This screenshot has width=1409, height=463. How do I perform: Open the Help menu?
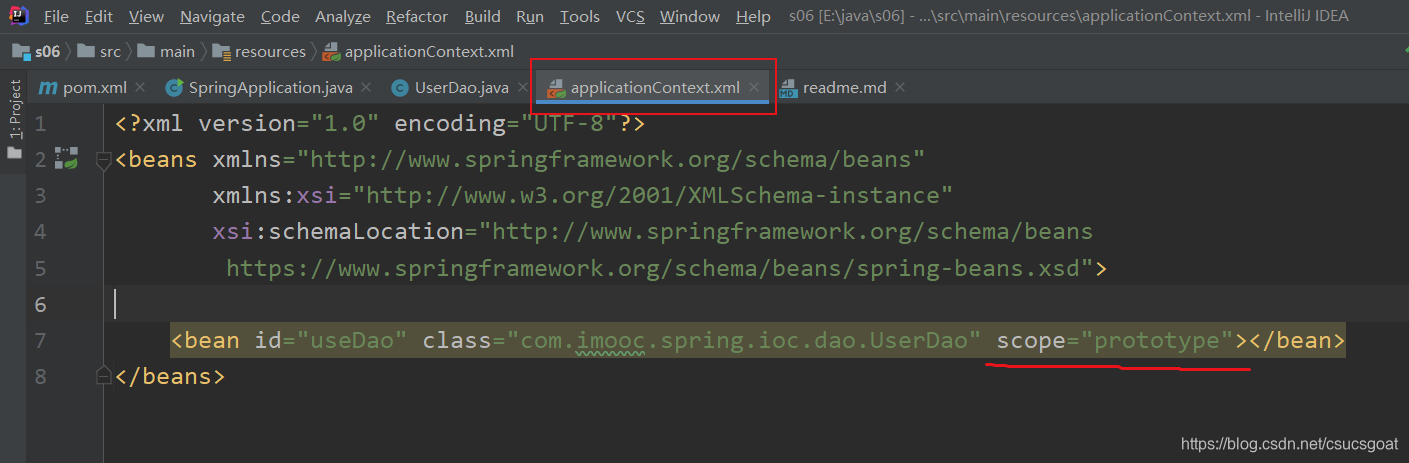point(753,16)
